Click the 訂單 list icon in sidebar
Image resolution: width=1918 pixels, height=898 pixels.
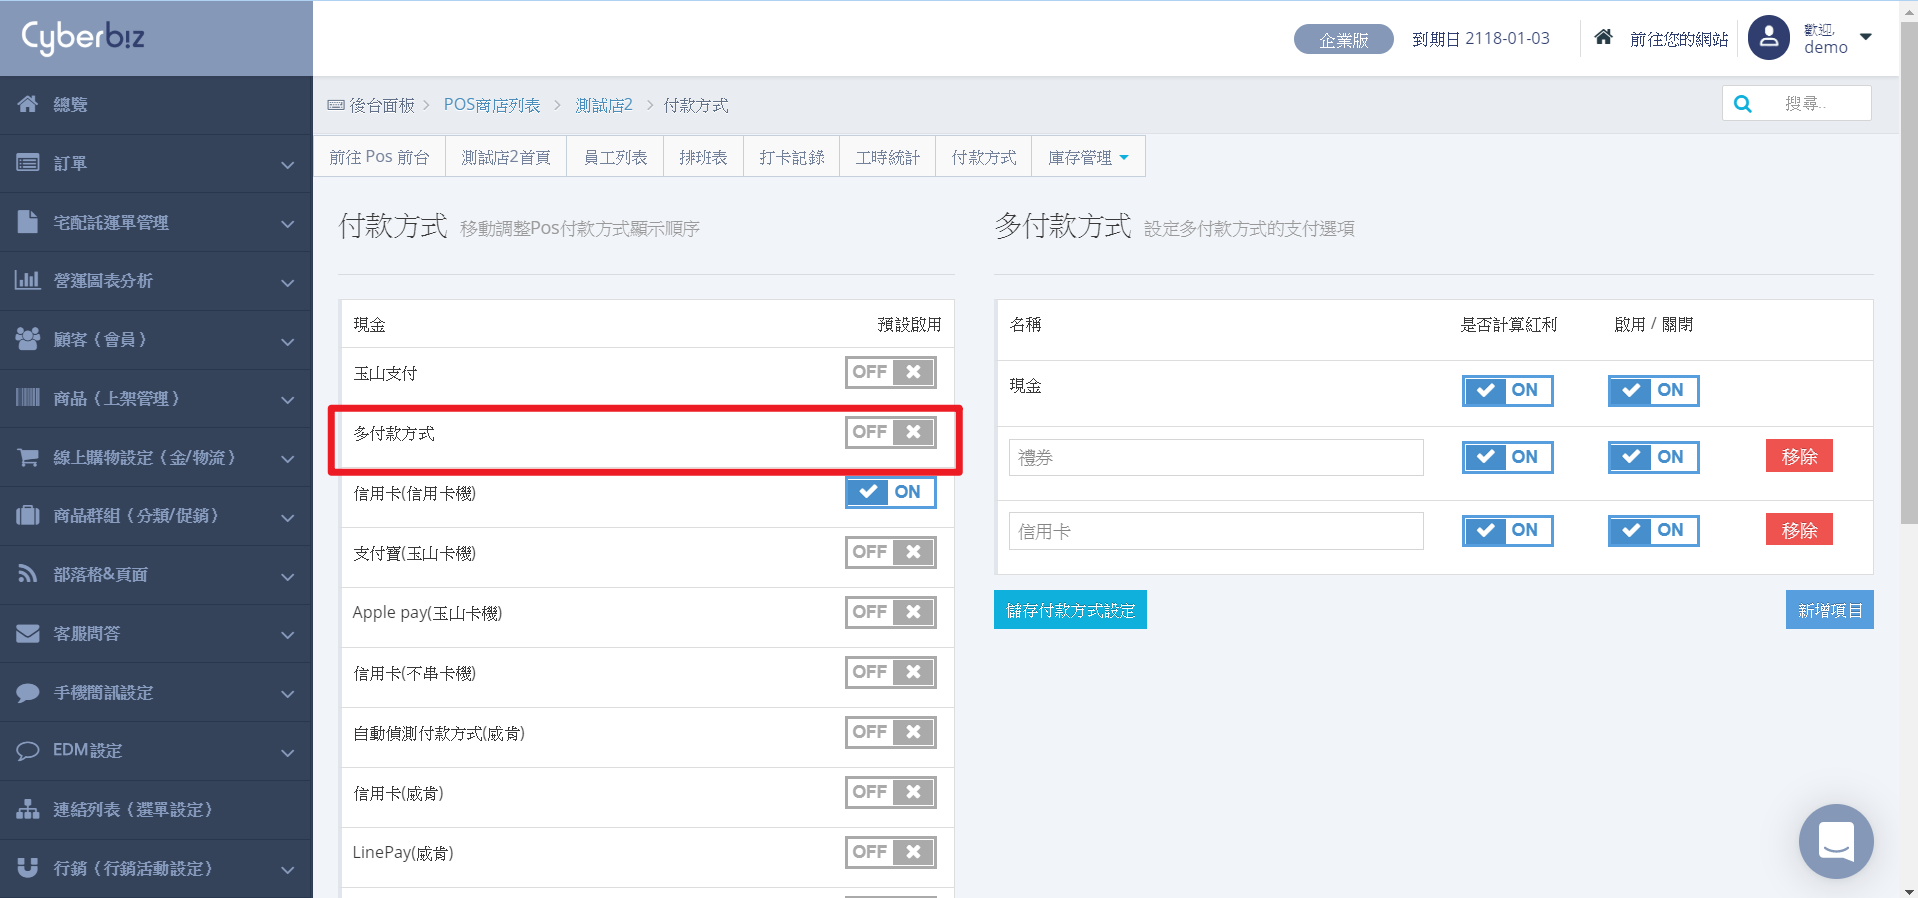point(28,162)
